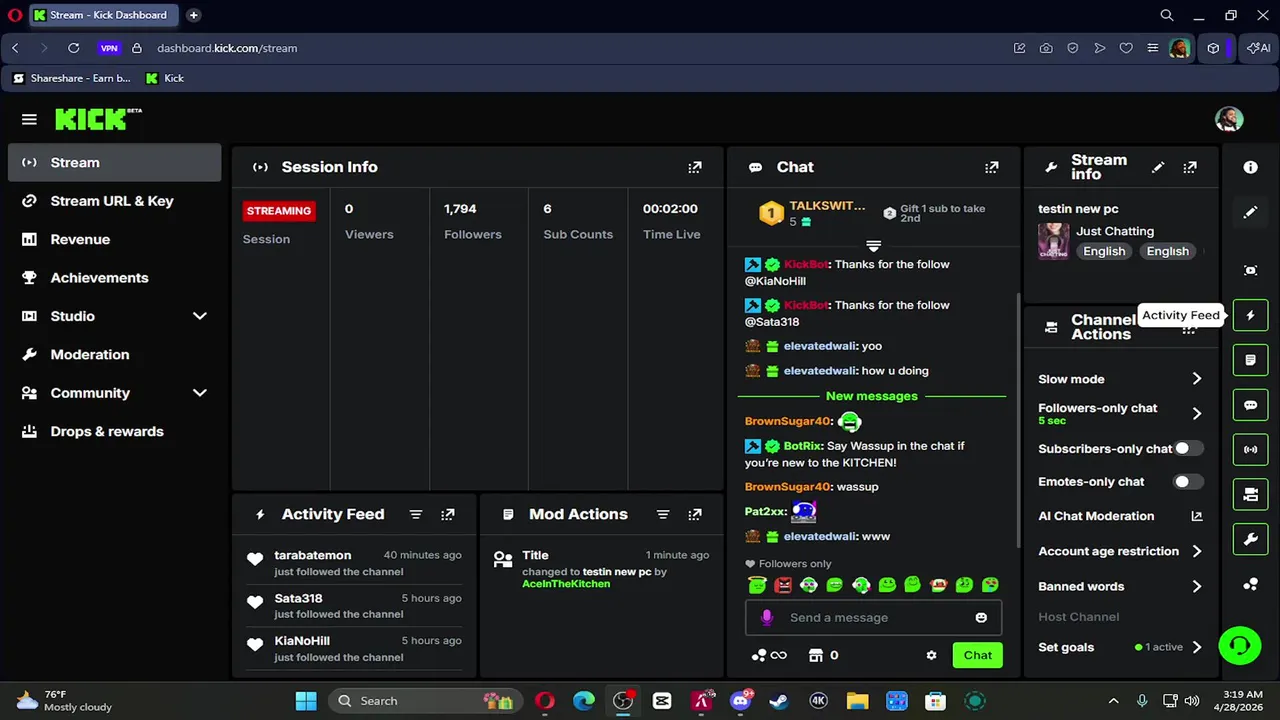Viewport: 1280px width, 720px height.
Task: Click the screen capture icon in right toolbar
Action: (x=1250, y=270)
